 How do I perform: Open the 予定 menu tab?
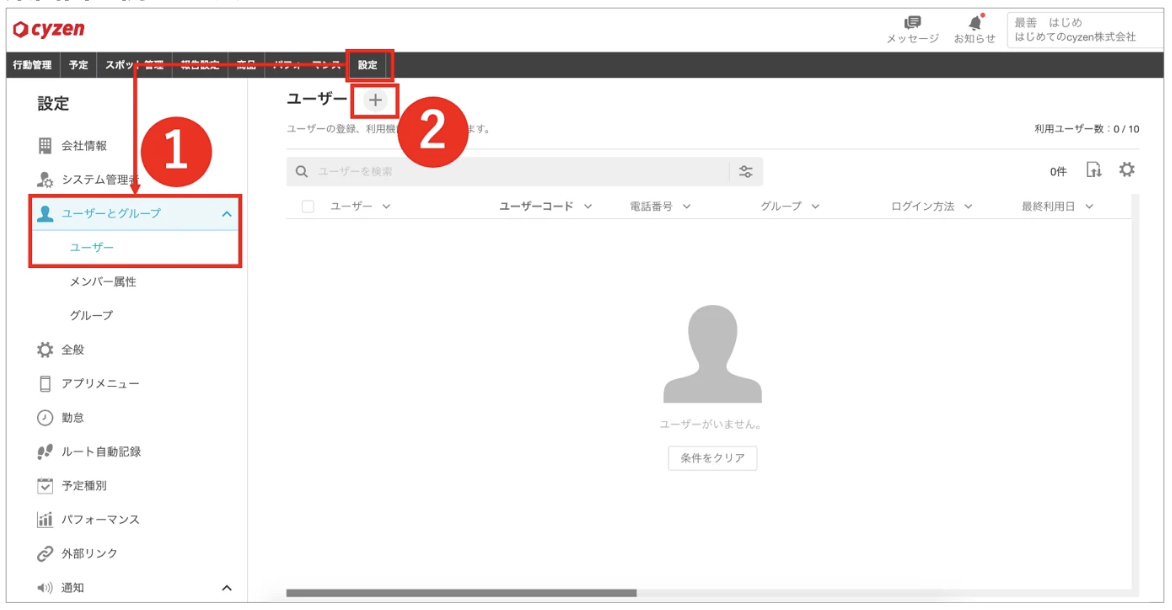[78, 65]
